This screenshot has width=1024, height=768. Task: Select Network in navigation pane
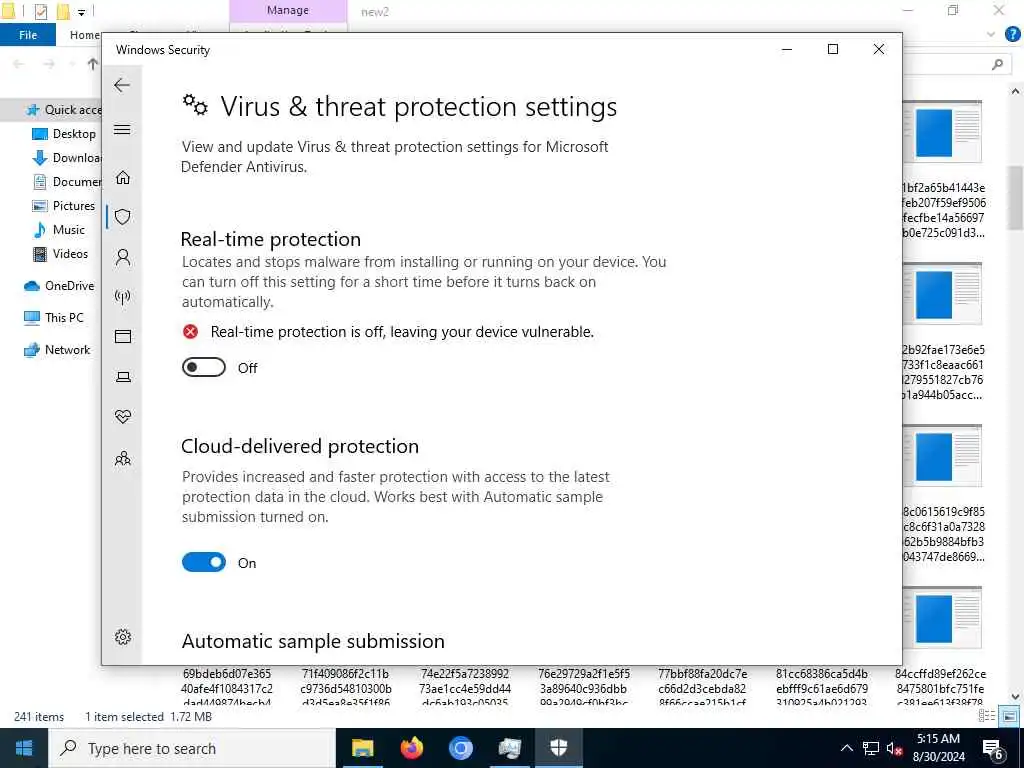tap(57, 350)
